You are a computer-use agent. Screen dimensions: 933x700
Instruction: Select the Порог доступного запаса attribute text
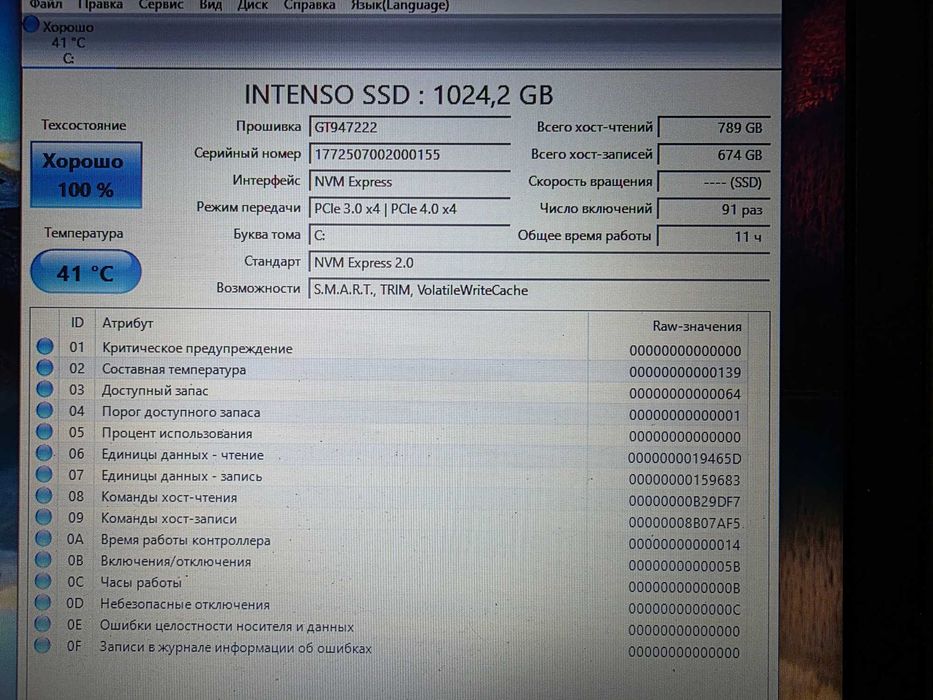pos(181,412)
